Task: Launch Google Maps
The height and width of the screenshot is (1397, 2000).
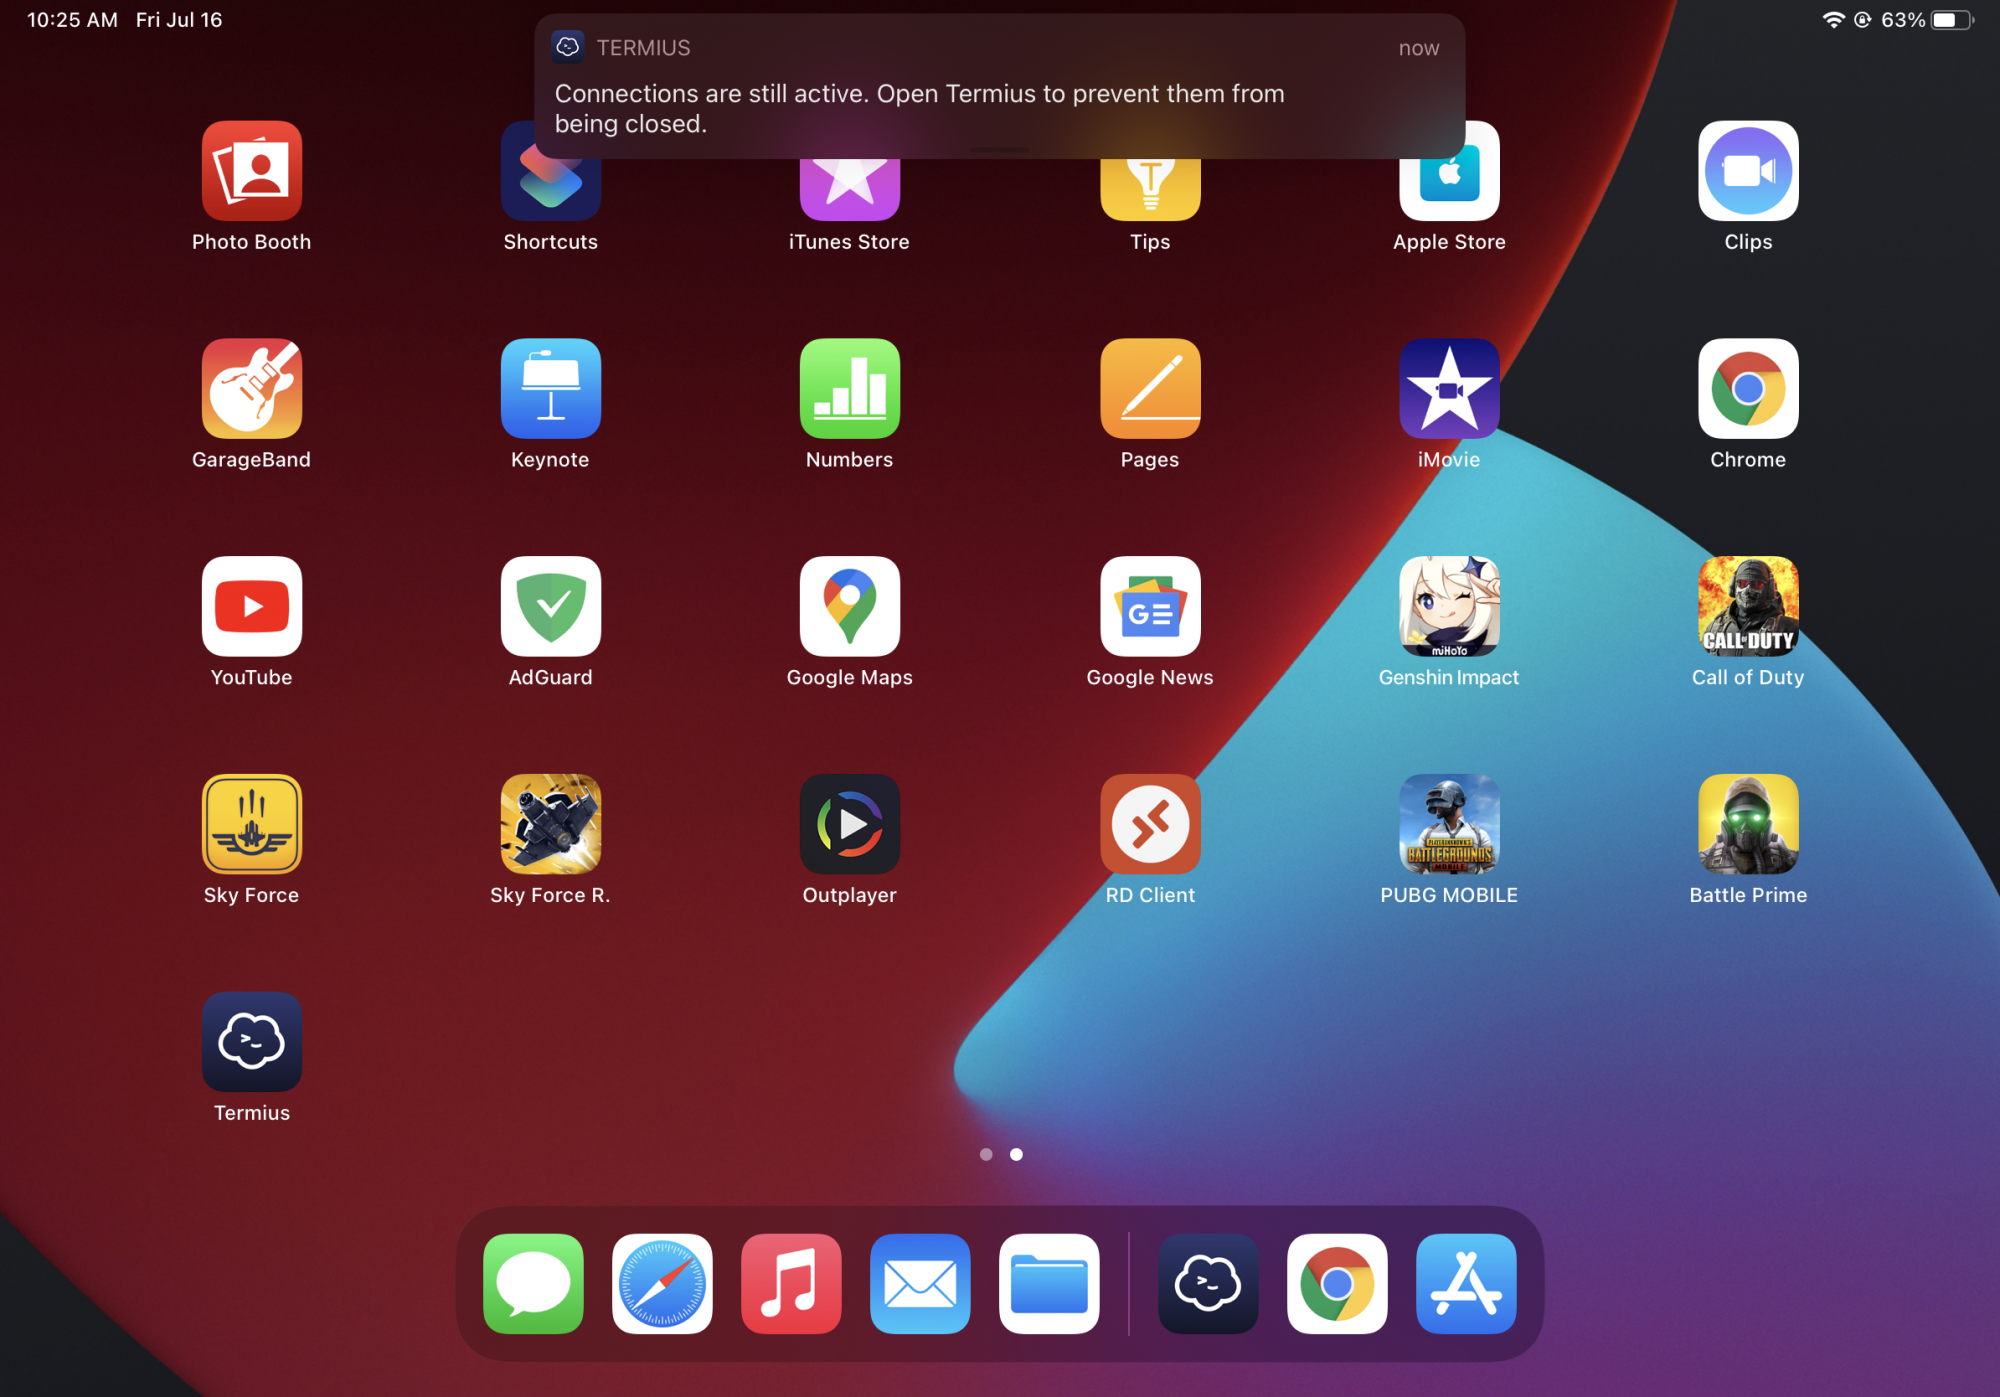Action: click(849, 606)
